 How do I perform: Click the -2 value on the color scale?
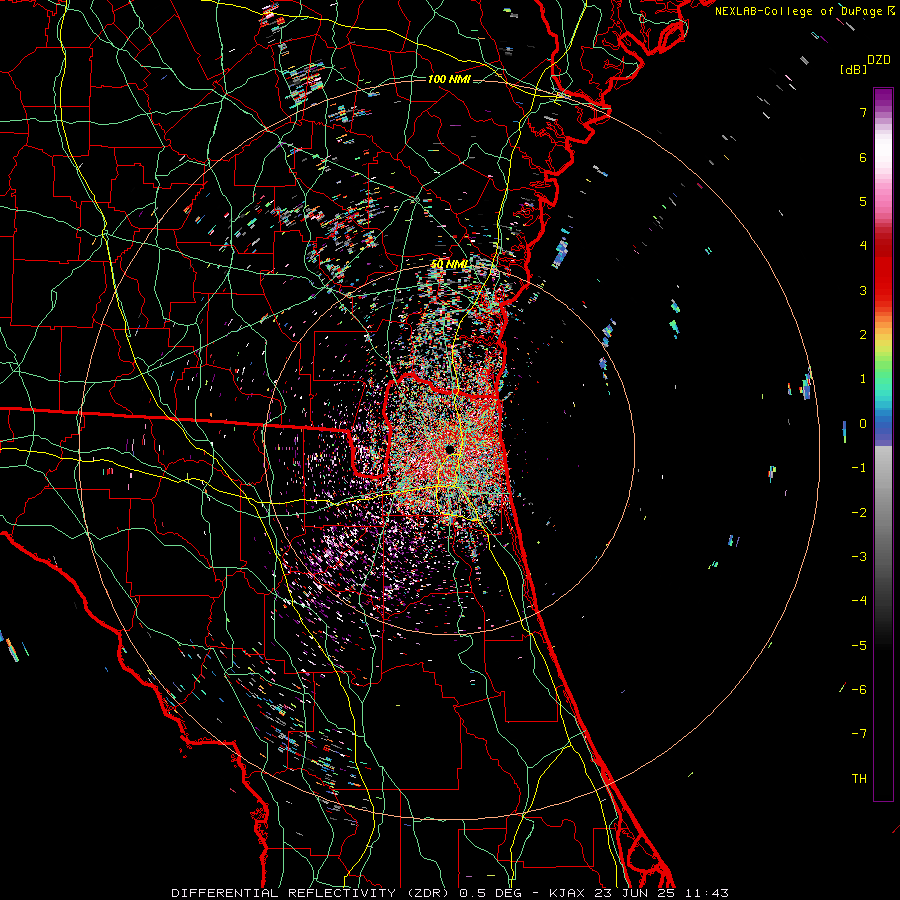[859, 513]
